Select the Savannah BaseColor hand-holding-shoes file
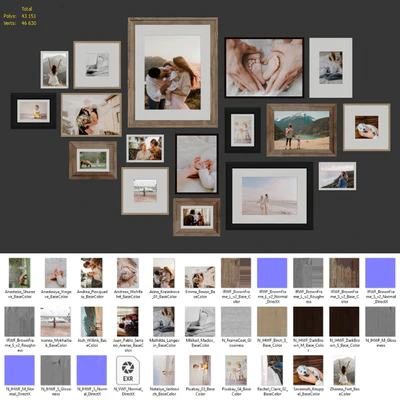 click(308, 370)
